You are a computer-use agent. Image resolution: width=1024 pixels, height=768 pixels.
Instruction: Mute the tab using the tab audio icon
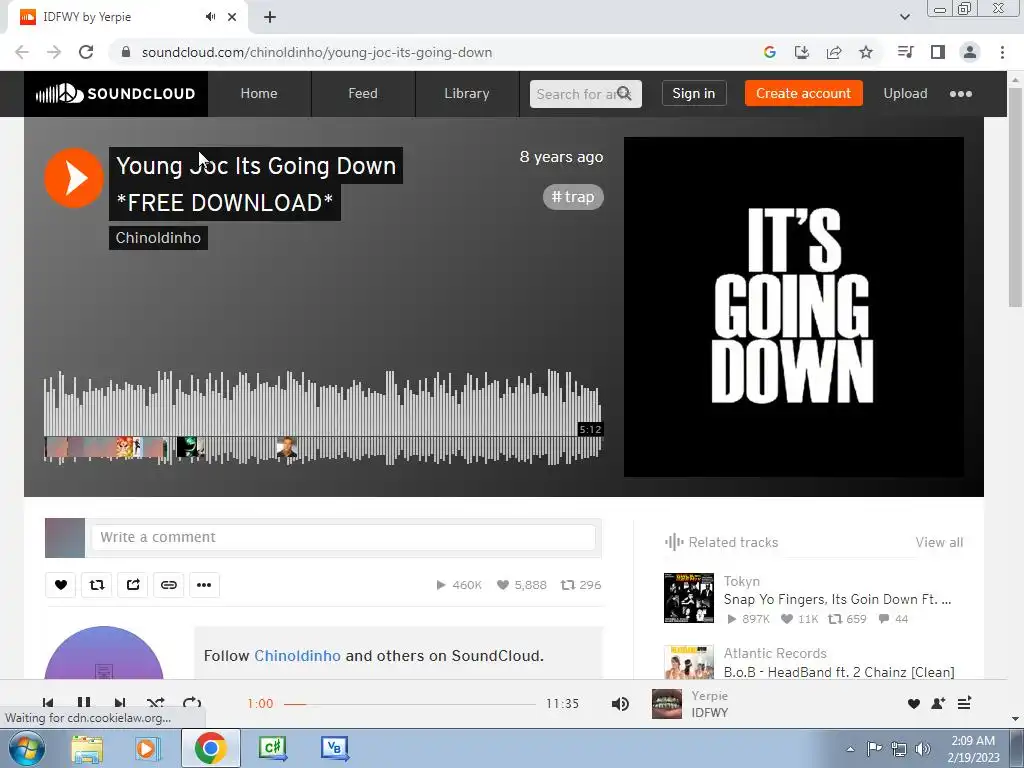coord(210,17)
